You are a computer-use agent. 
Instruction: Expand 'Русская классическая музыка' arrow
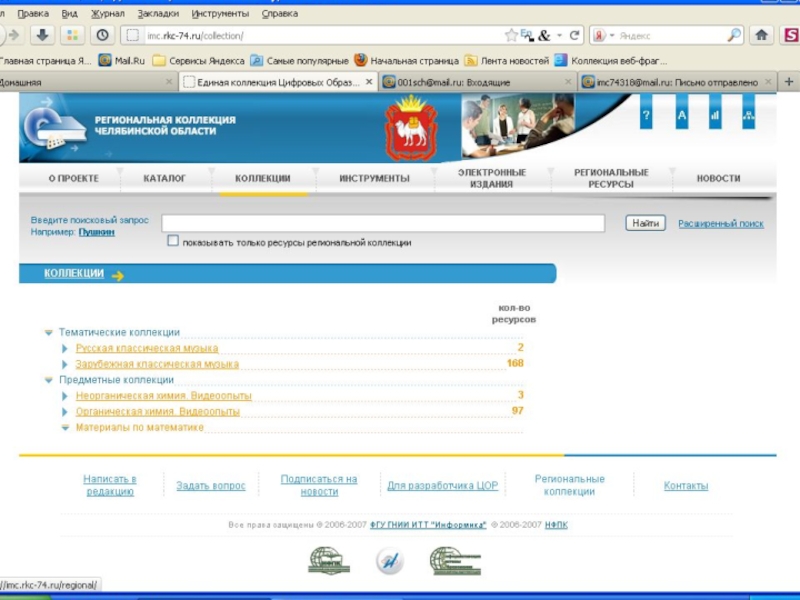[x=66, y=348]
